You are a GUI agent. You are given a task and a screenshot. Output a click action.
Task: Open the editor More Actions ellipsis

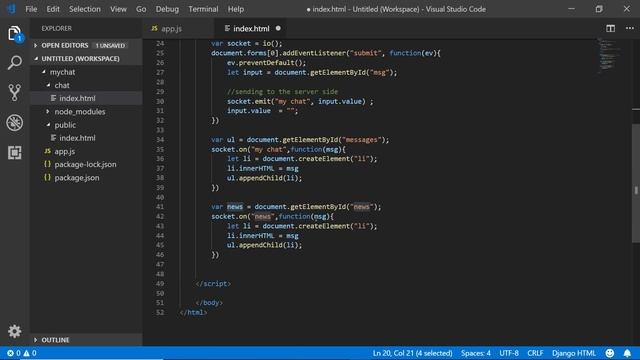click(x=630, y=28)
